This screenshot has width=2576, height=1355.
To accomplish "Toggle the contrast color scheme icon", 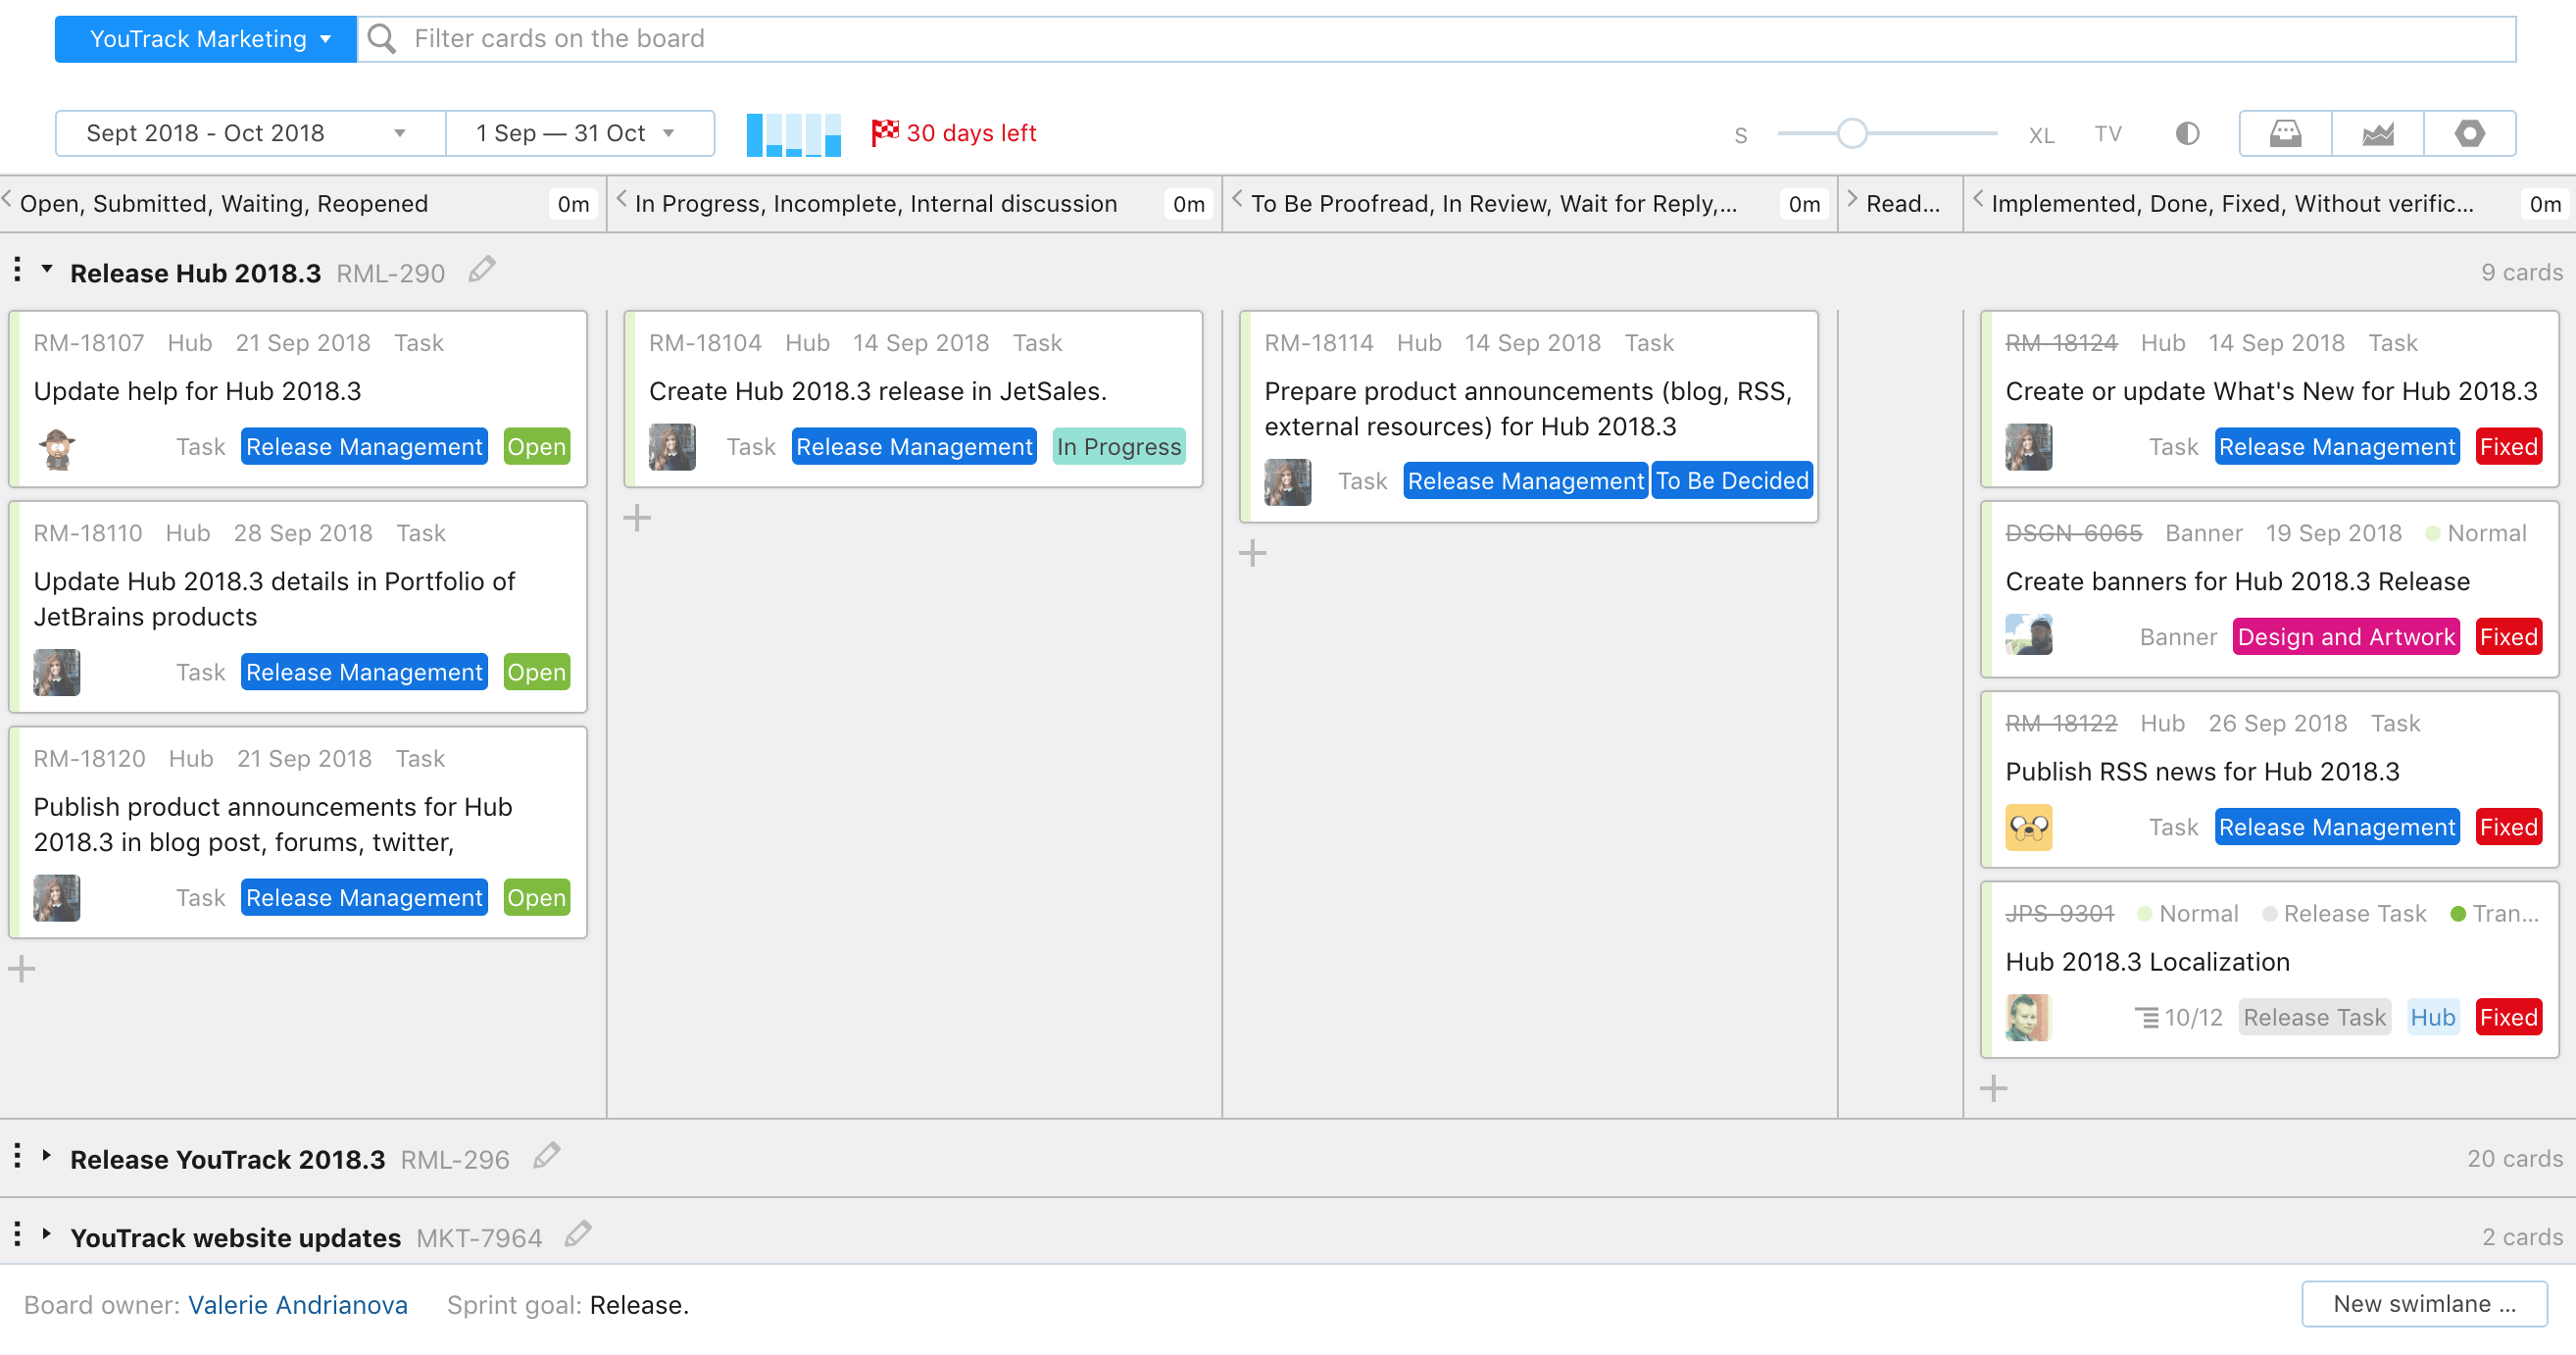I will pos(2187,133).
